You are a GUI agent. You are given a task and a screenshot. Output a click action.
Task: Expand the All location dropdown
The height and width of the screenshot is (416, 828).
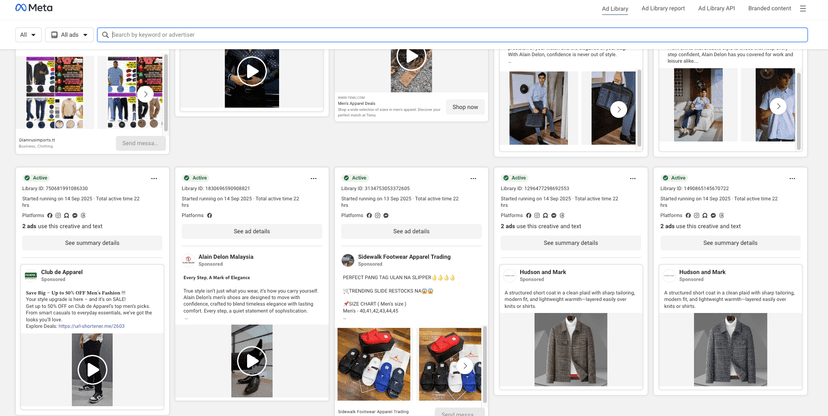tap(28, 35)
